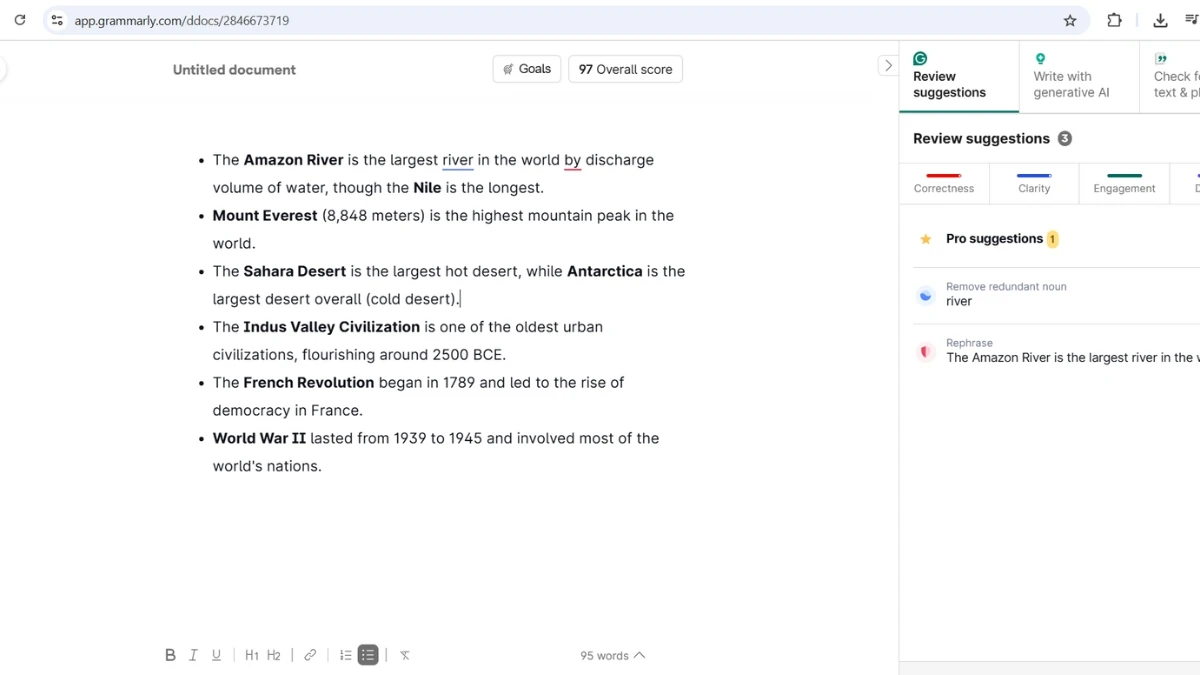Click the text democracy in France

tap(288, 410)
